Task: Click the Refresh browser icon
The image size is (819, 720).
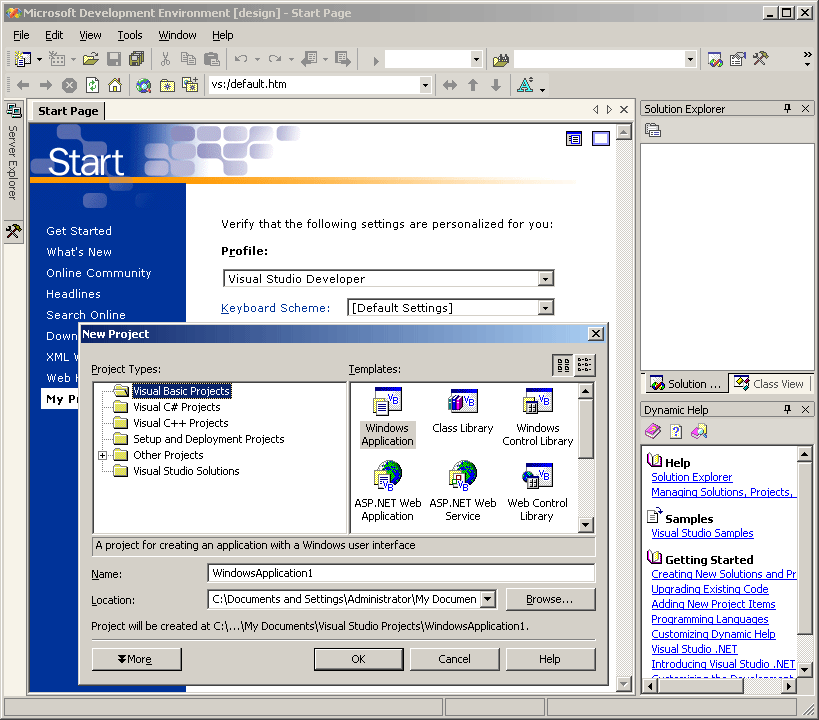Action: coord(92,85)
